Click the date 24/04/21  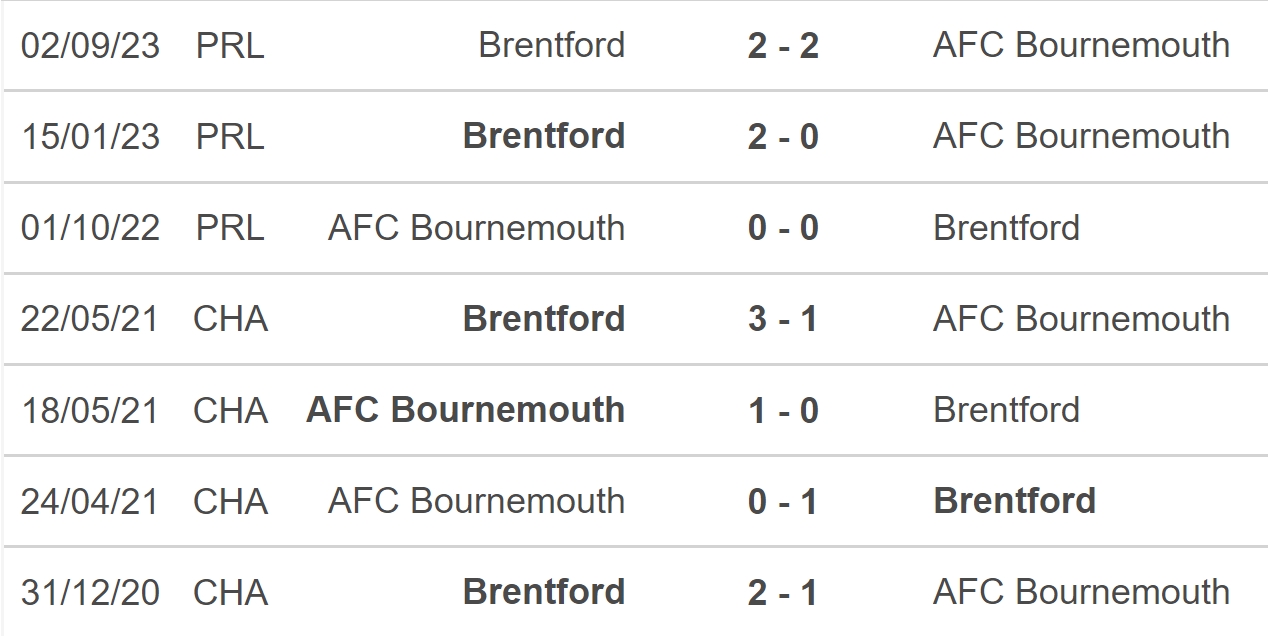(90, 501)
